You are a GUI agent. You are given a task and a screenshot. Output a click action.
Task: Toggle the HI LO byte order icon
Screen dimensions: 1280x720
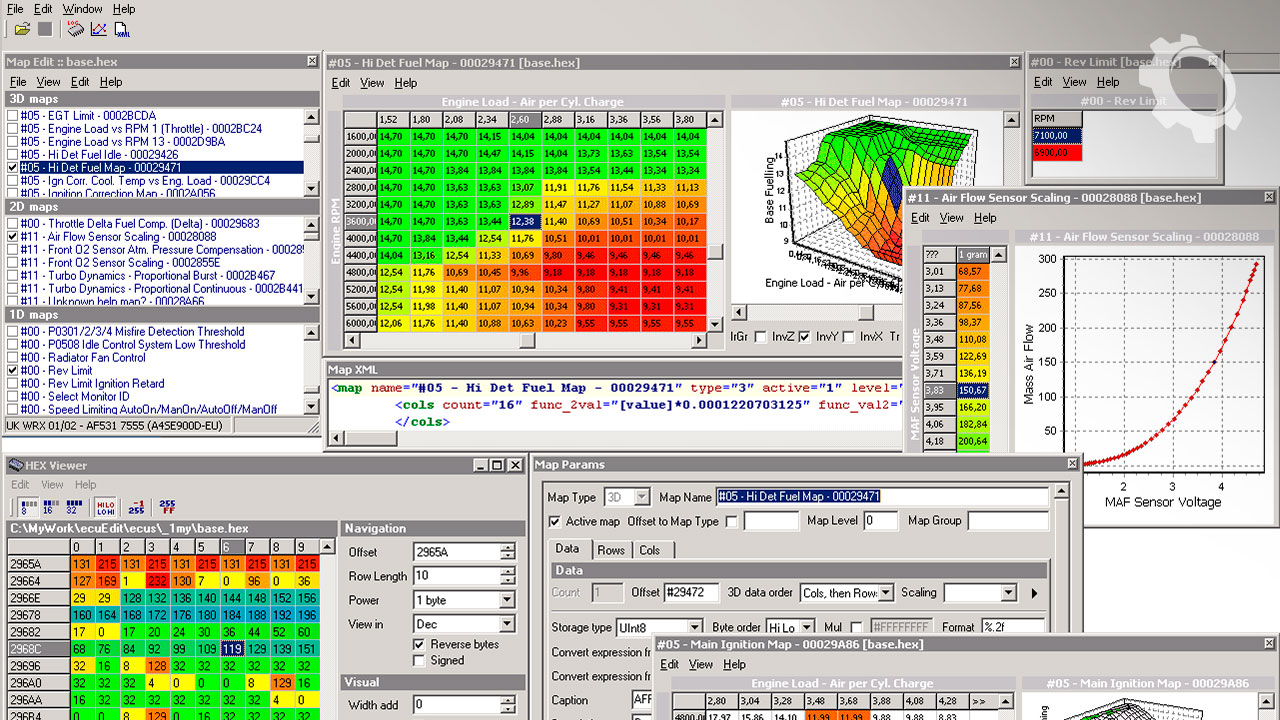coord(106,507)
